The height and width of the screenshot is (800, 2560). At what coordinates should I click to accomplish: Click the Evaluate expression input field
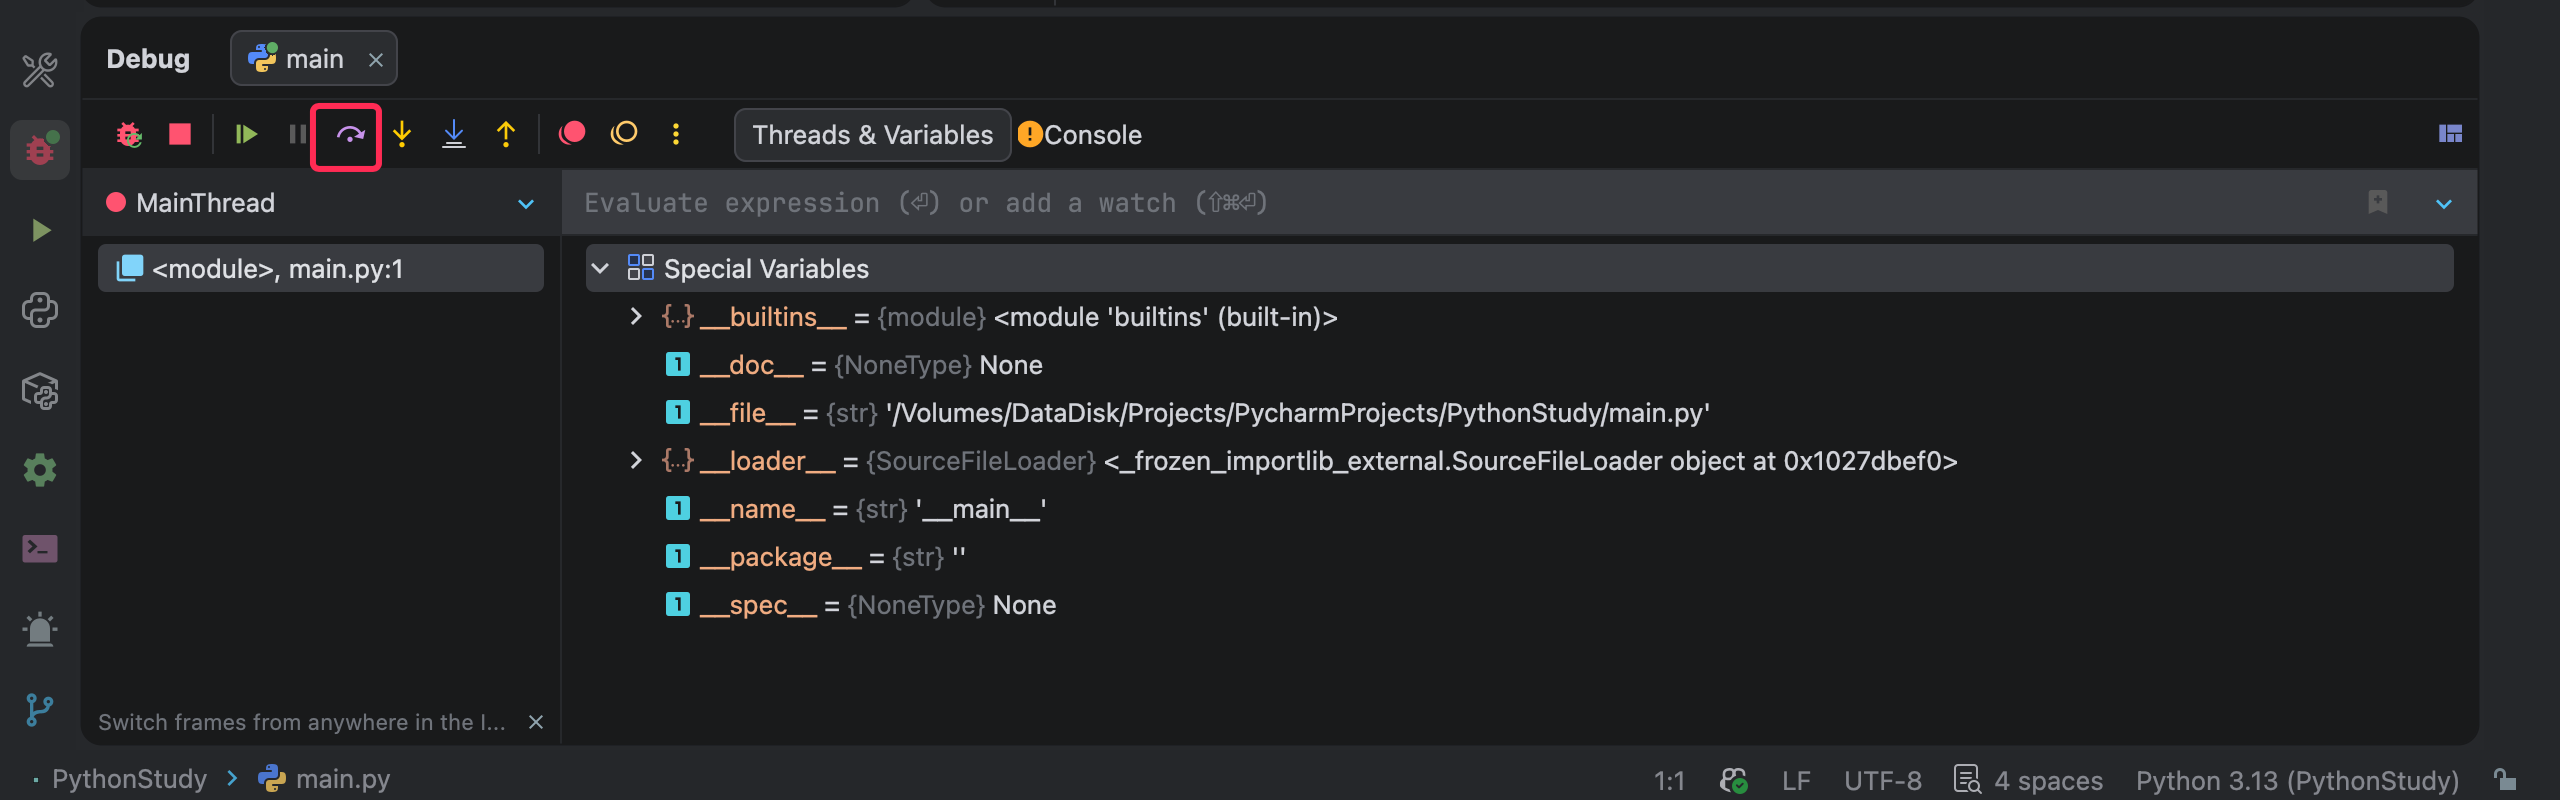[x=1400, y=203]
